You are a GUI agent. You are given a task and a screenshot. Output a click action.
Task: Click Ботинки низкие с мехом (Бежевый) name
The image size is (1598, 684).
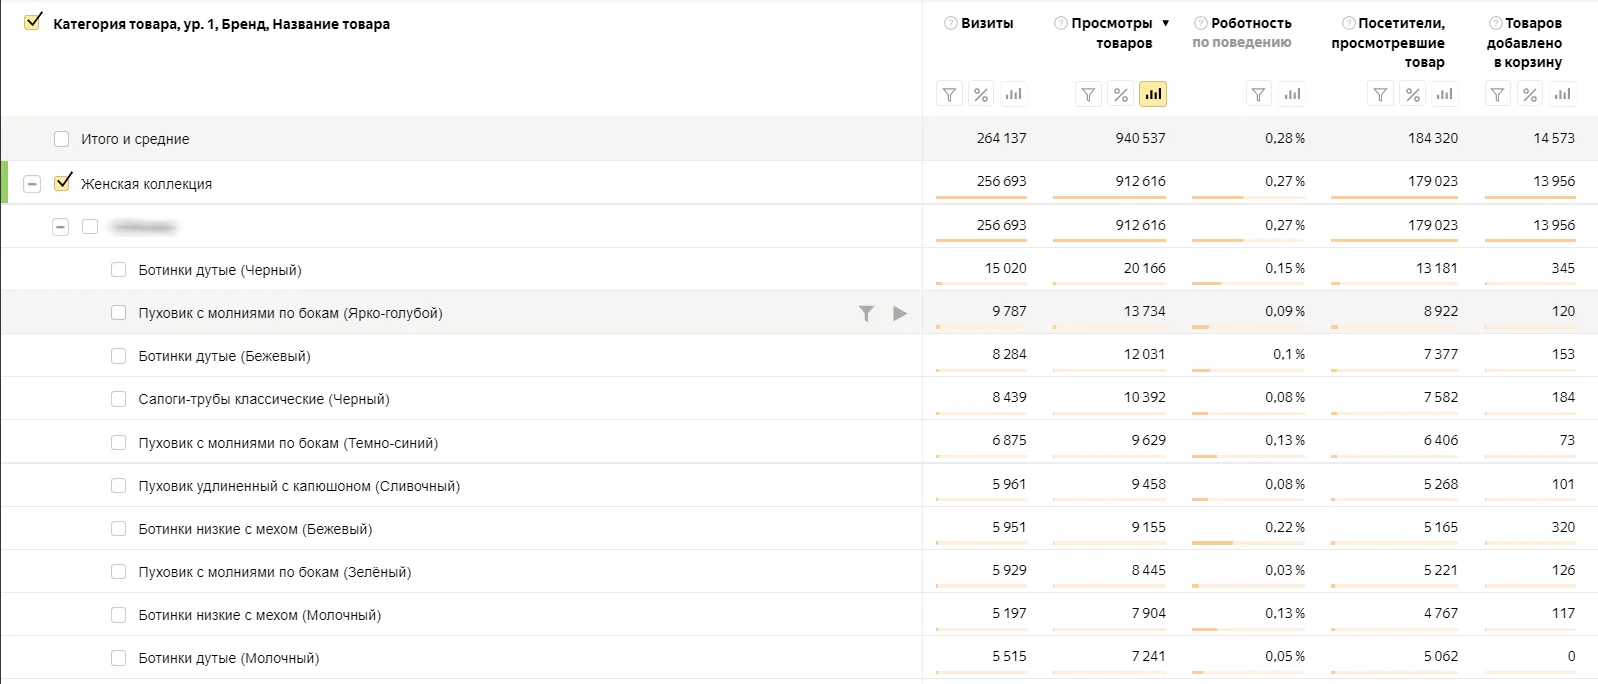pyautogui.click(x=255, y=529)
